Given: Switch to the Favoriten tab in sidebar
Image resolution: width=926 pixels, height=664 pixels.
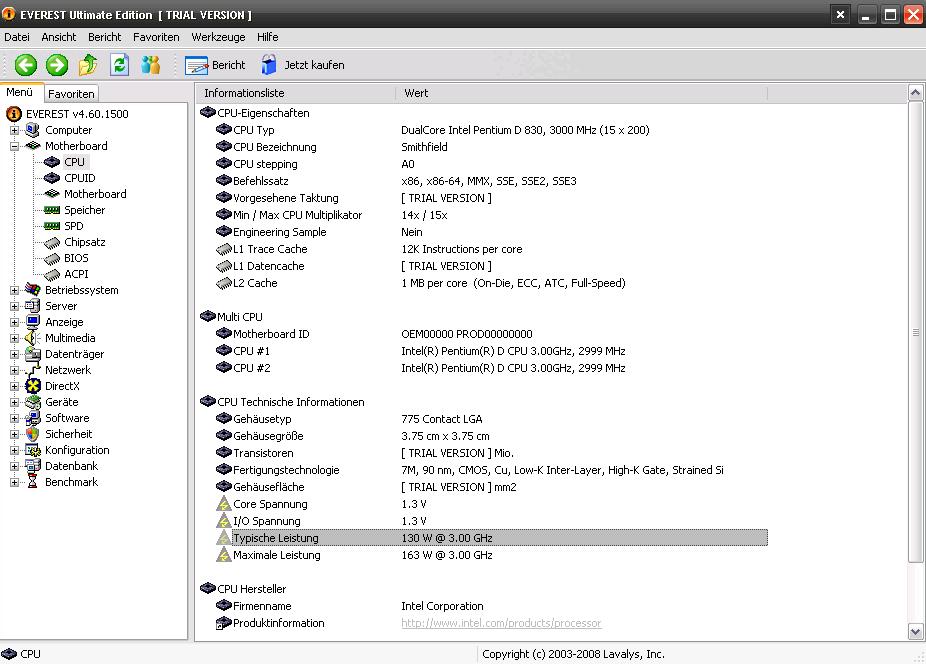Looking at the screenshot, I should tap(71, 93).
